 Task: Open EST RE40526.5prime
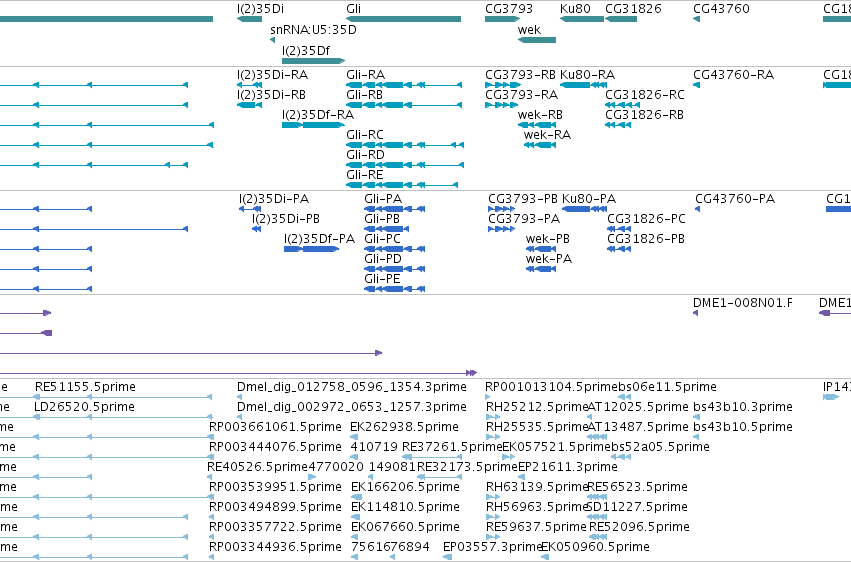tap(257, 467)
